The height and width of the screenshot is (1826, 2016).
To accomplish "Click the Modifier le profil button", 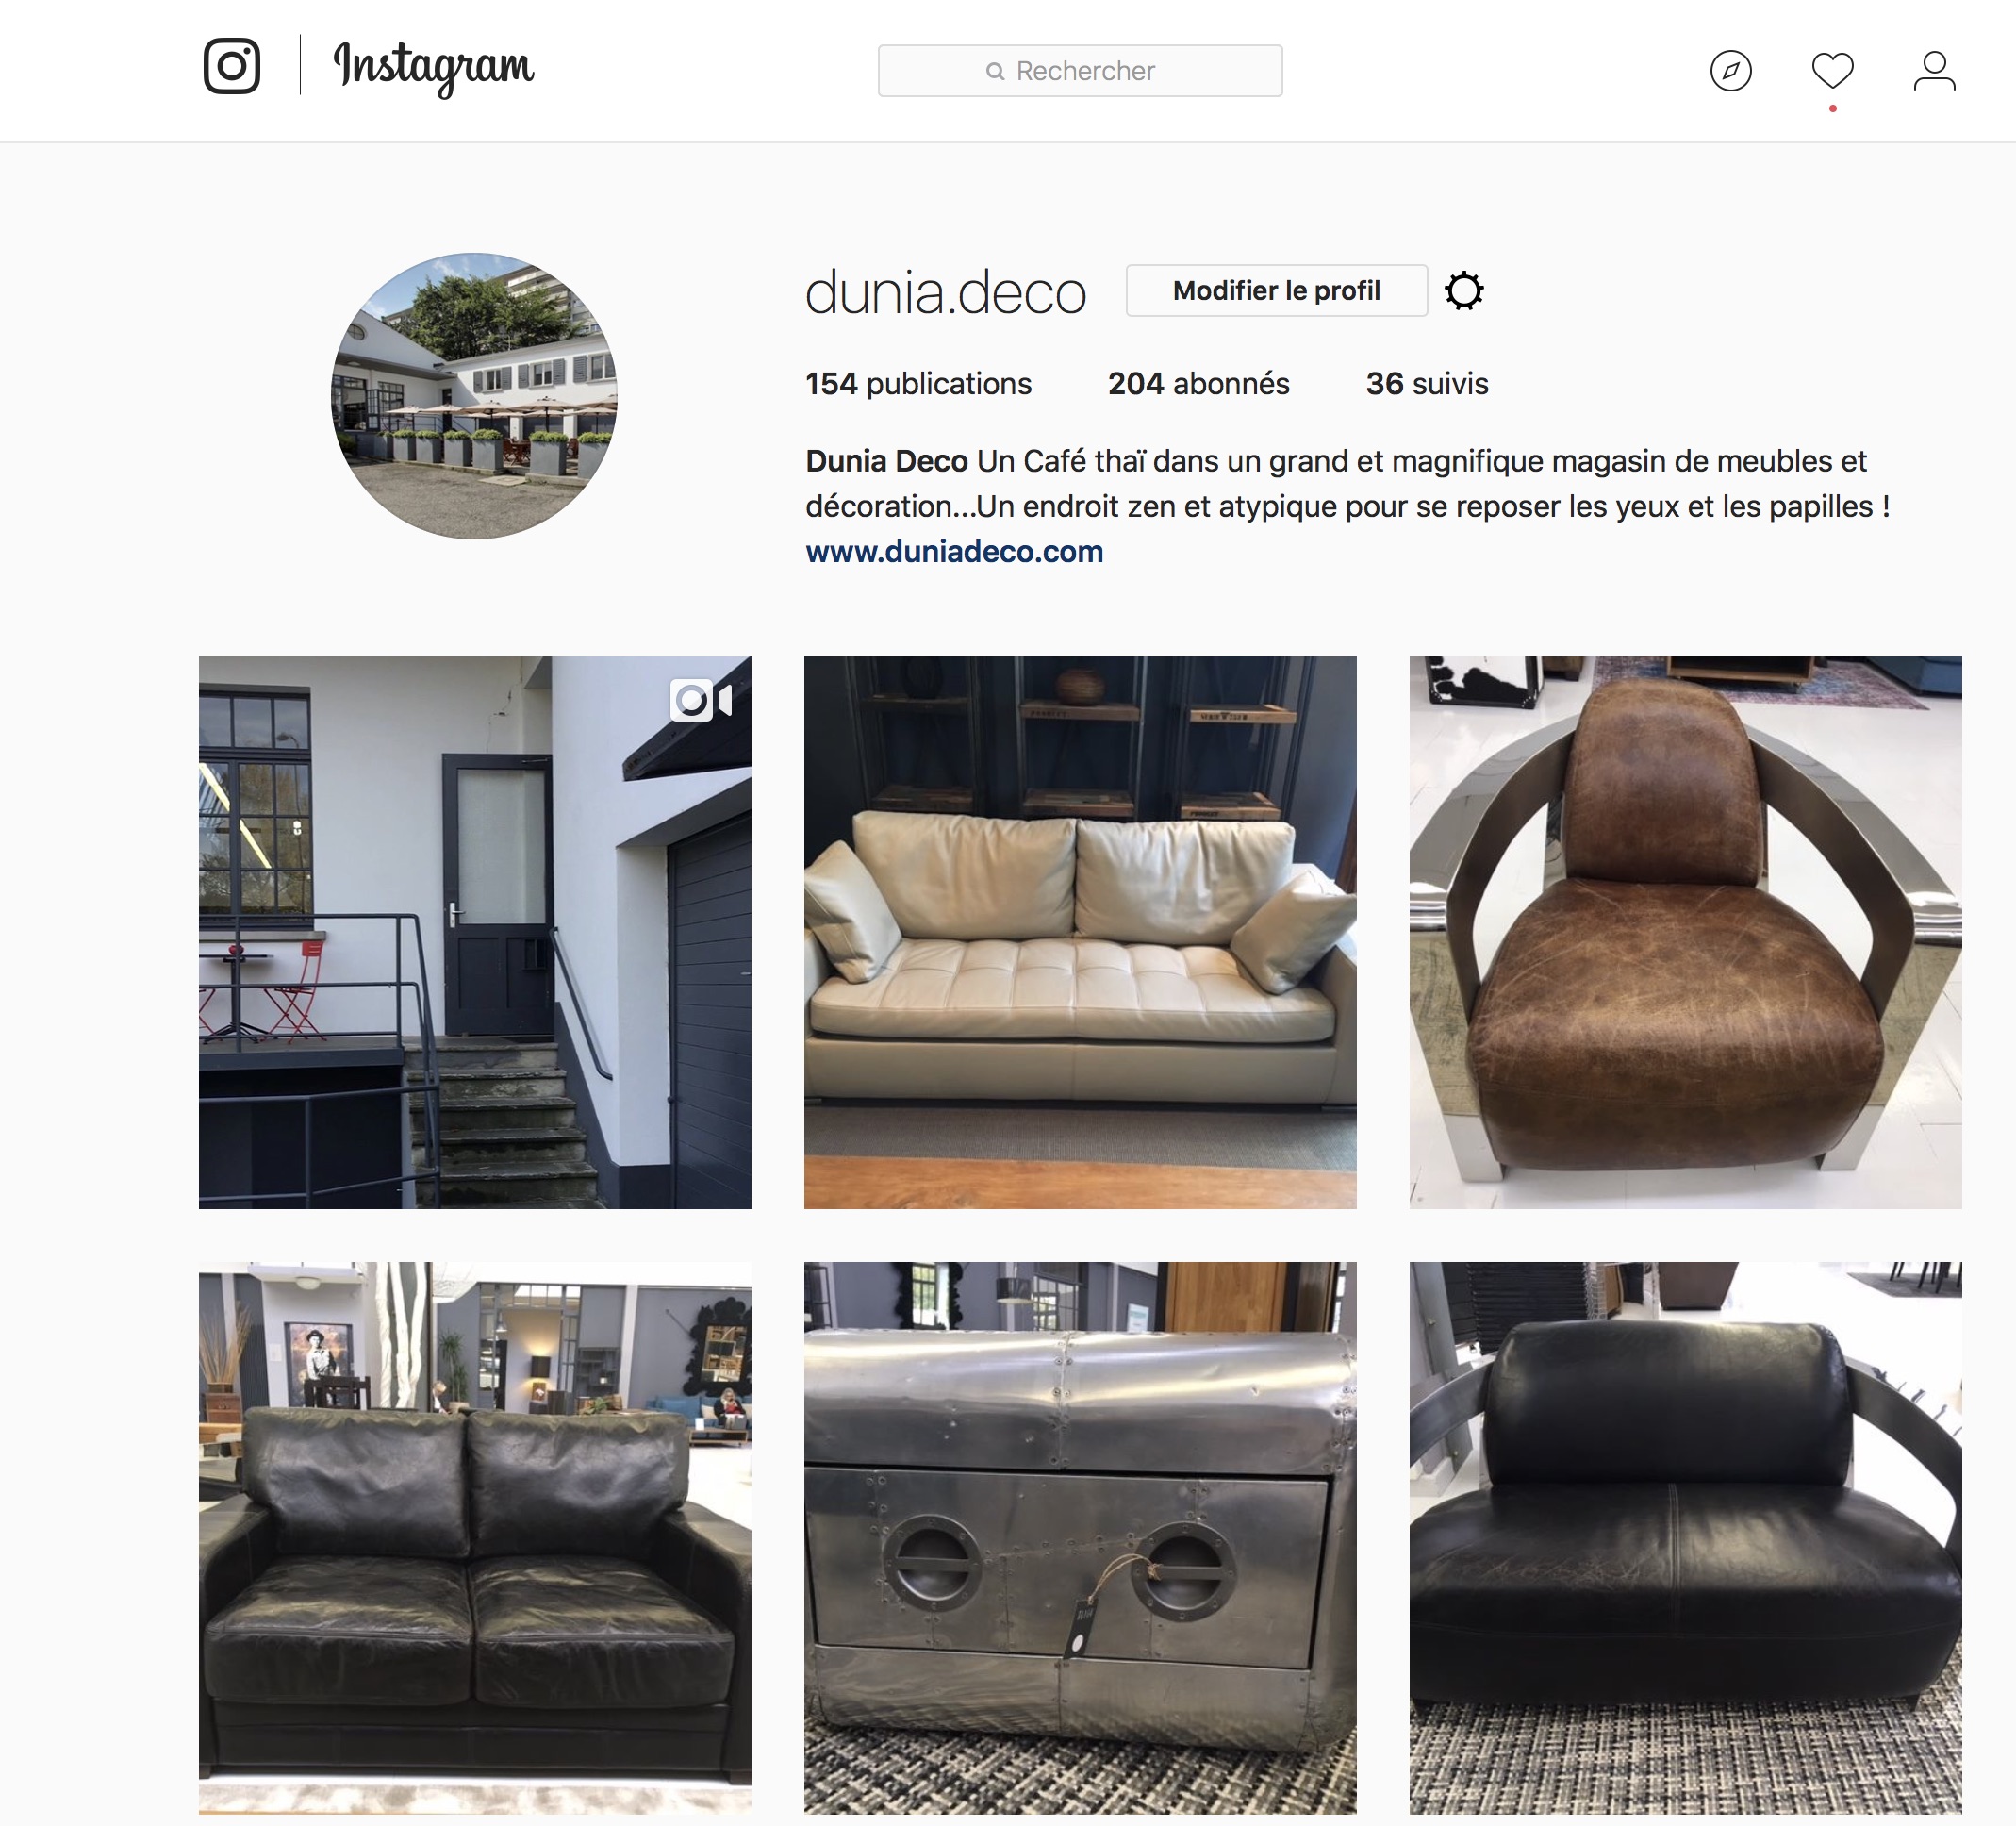I will pyautogui.click(x=1276, y=291).
